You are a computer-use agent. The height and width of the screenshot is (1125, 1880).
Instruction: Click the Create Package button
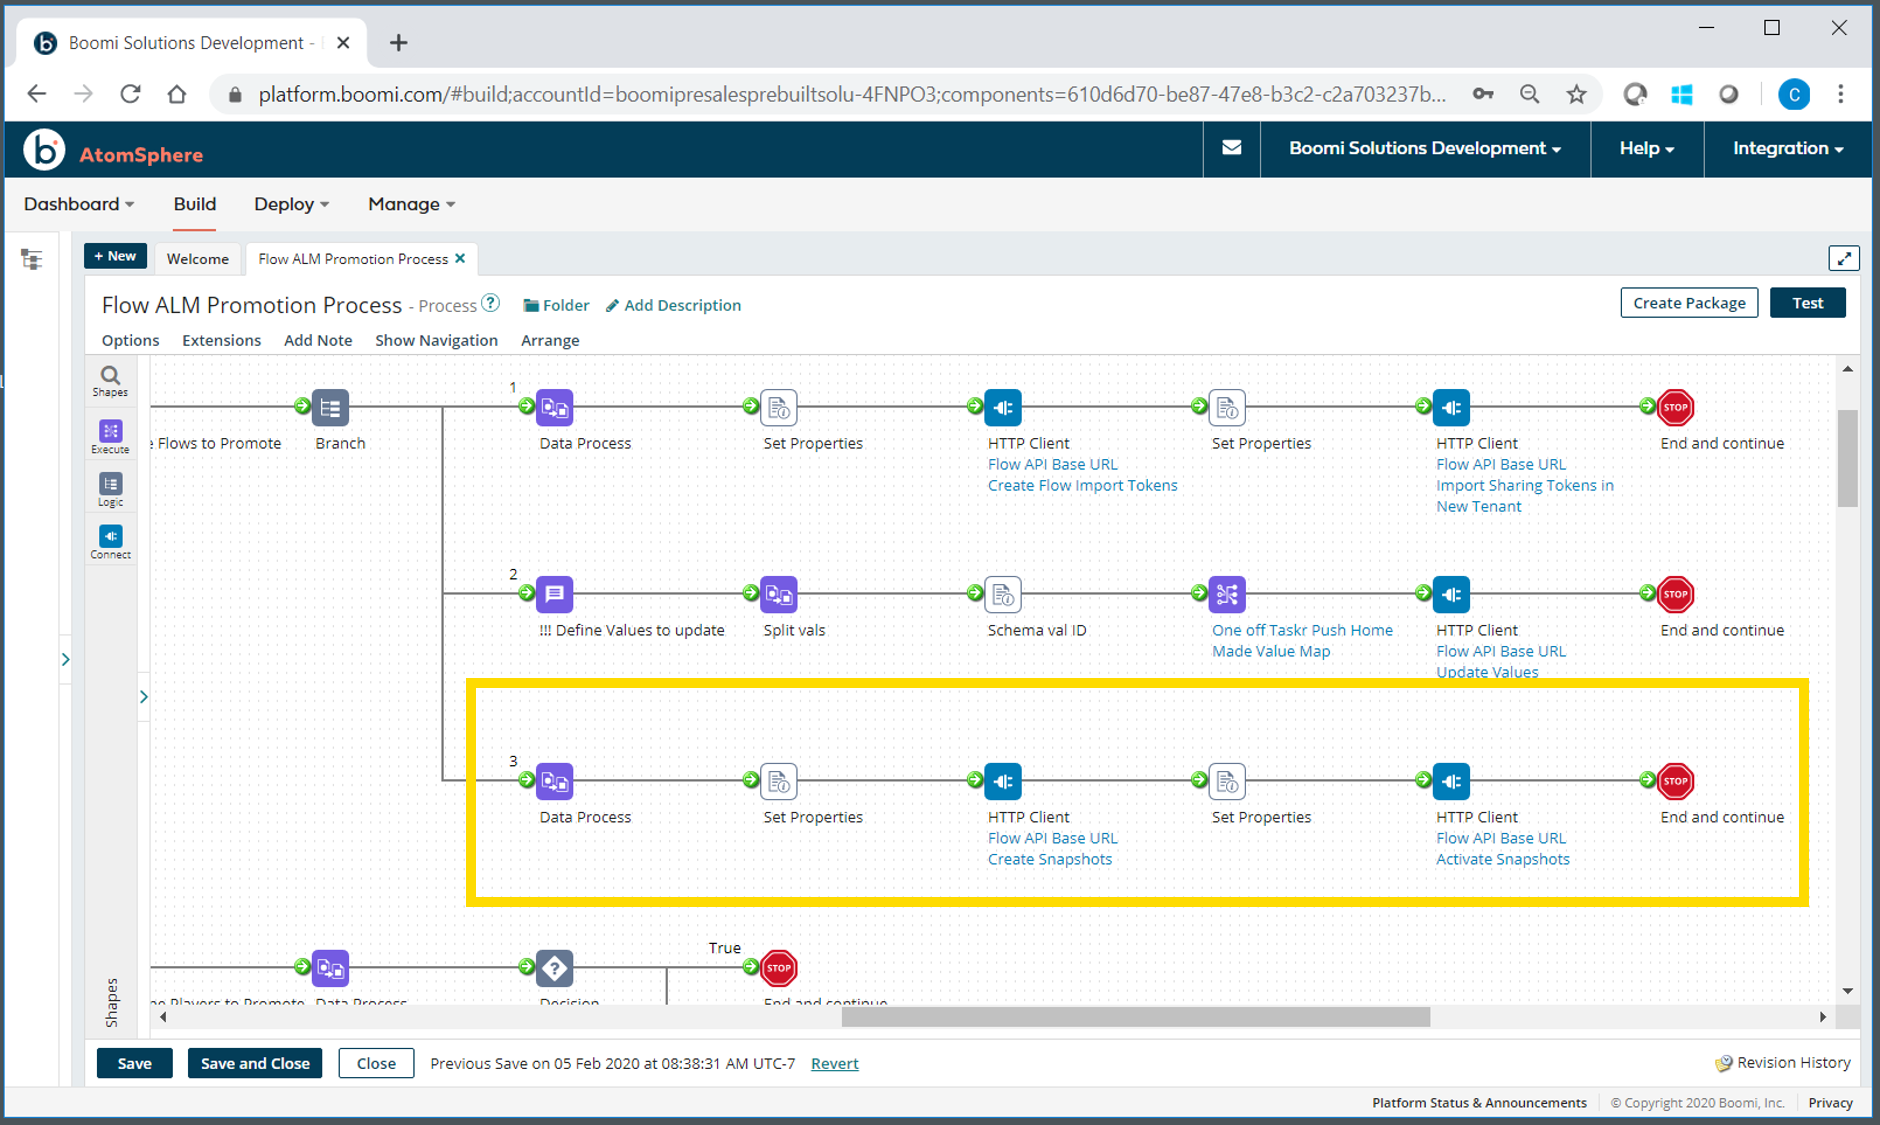click(1689, 302)
